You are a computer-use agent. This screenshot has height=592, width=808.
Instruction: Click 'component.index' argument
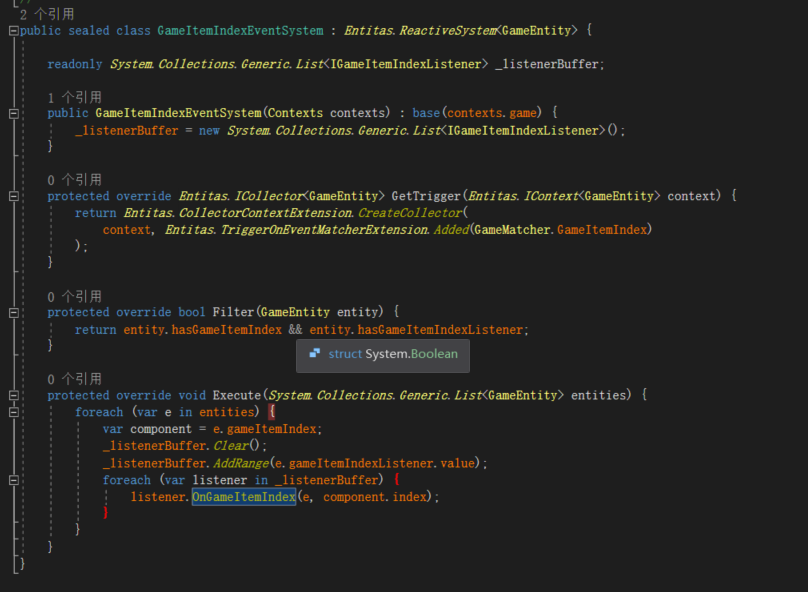click(375, 497)
